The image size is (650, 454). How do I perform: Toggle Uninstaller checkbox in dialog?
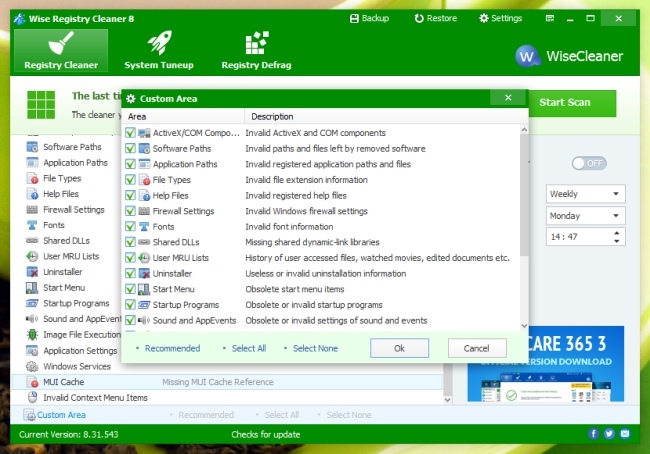[130, 274]
